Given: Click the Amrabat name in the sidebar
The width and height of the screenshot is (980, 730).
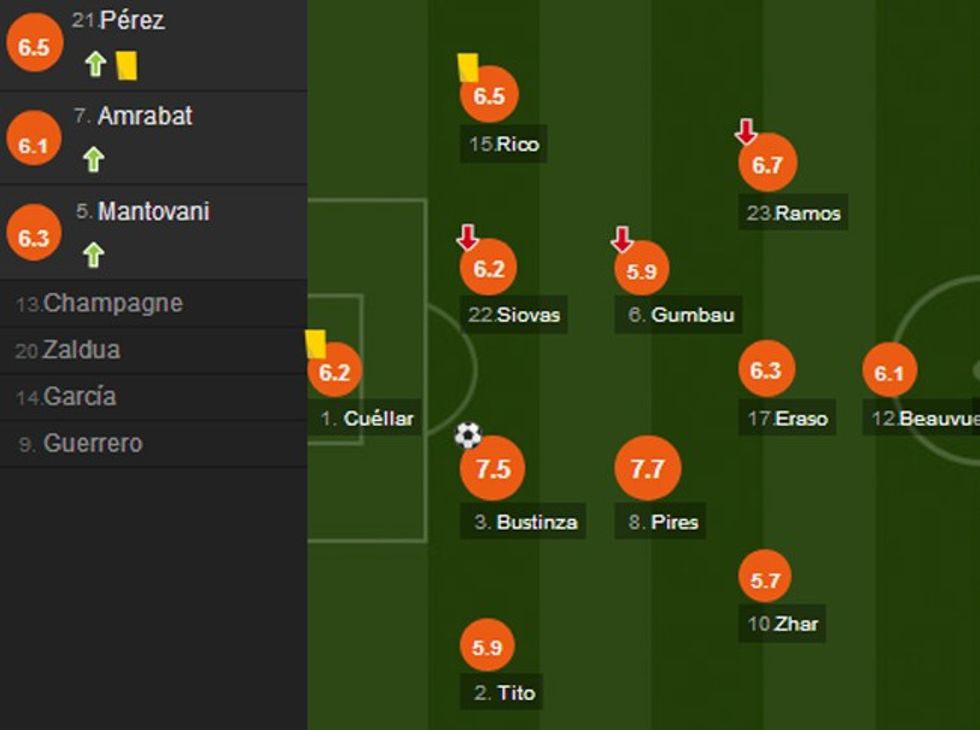Looking at the screenshot, I should pyautogui.click(x=144, y=116).
